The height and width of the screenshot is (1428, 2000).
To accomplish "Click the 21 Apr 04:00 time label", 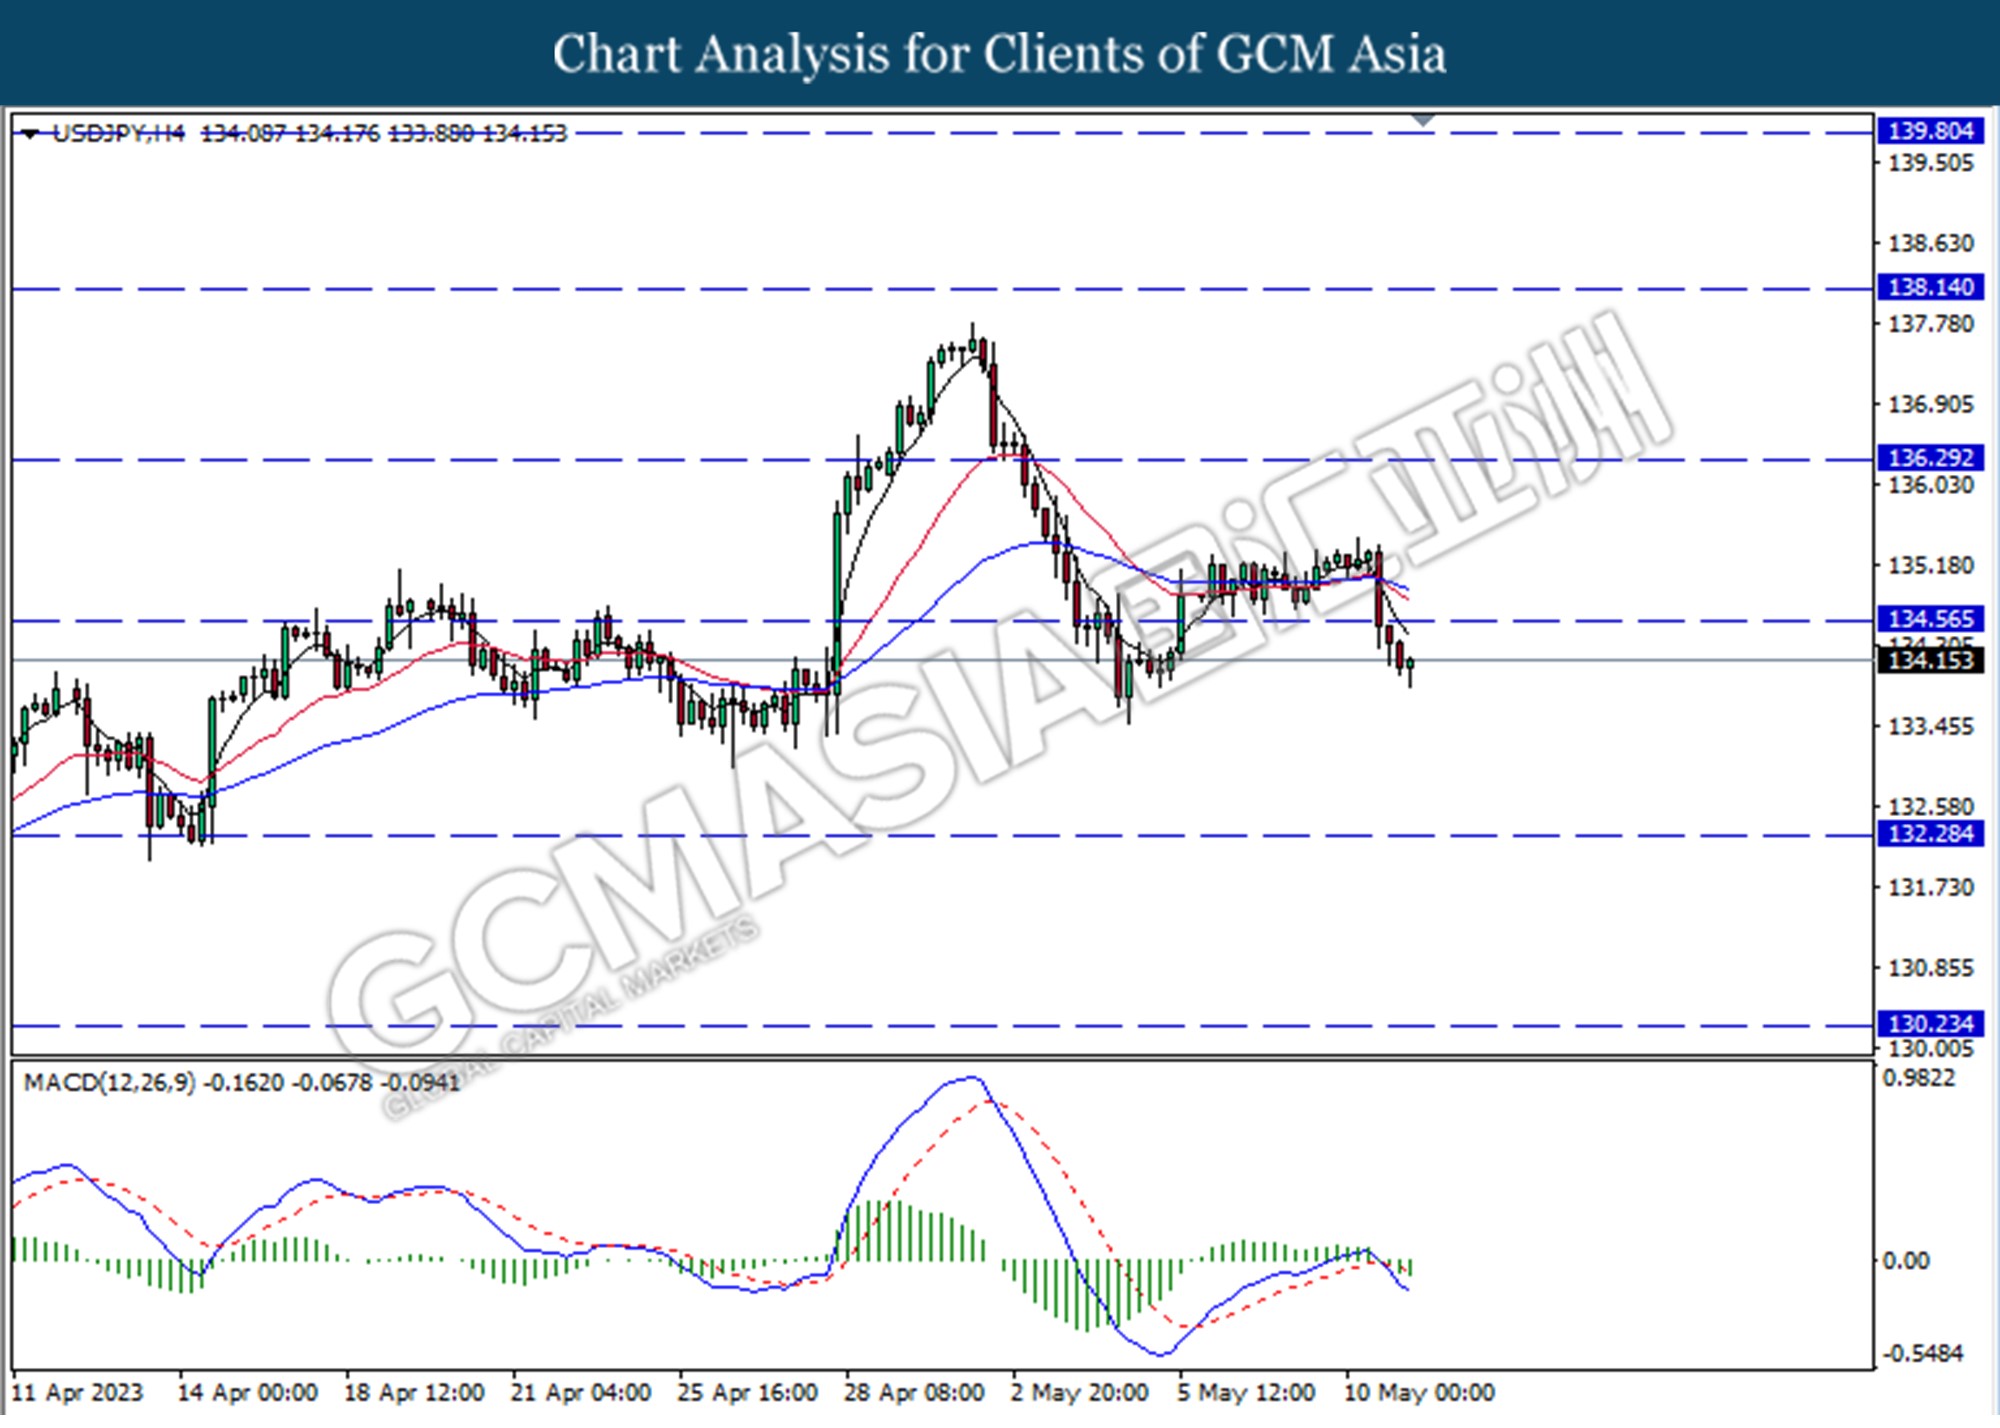I will (581, 1393).
